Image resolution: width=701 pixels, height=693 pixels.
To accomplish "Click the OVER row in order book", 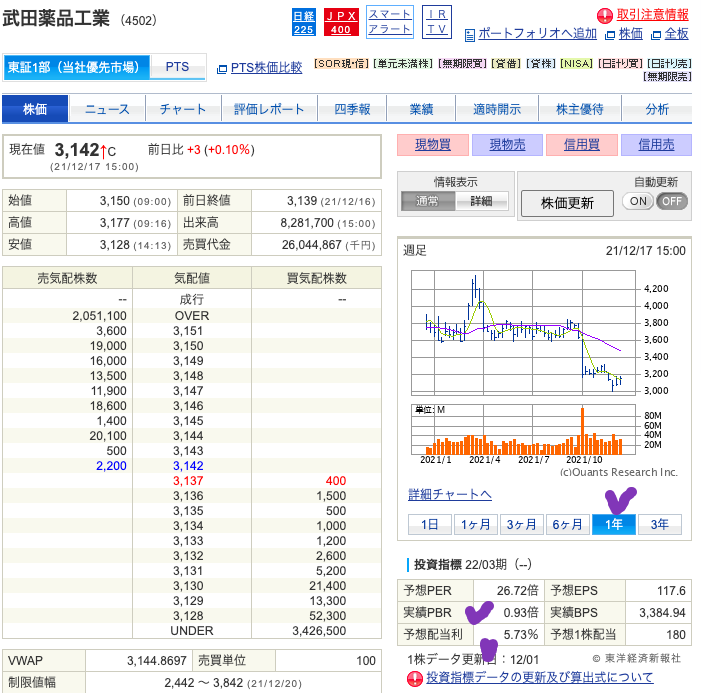I will pos(192,316).
